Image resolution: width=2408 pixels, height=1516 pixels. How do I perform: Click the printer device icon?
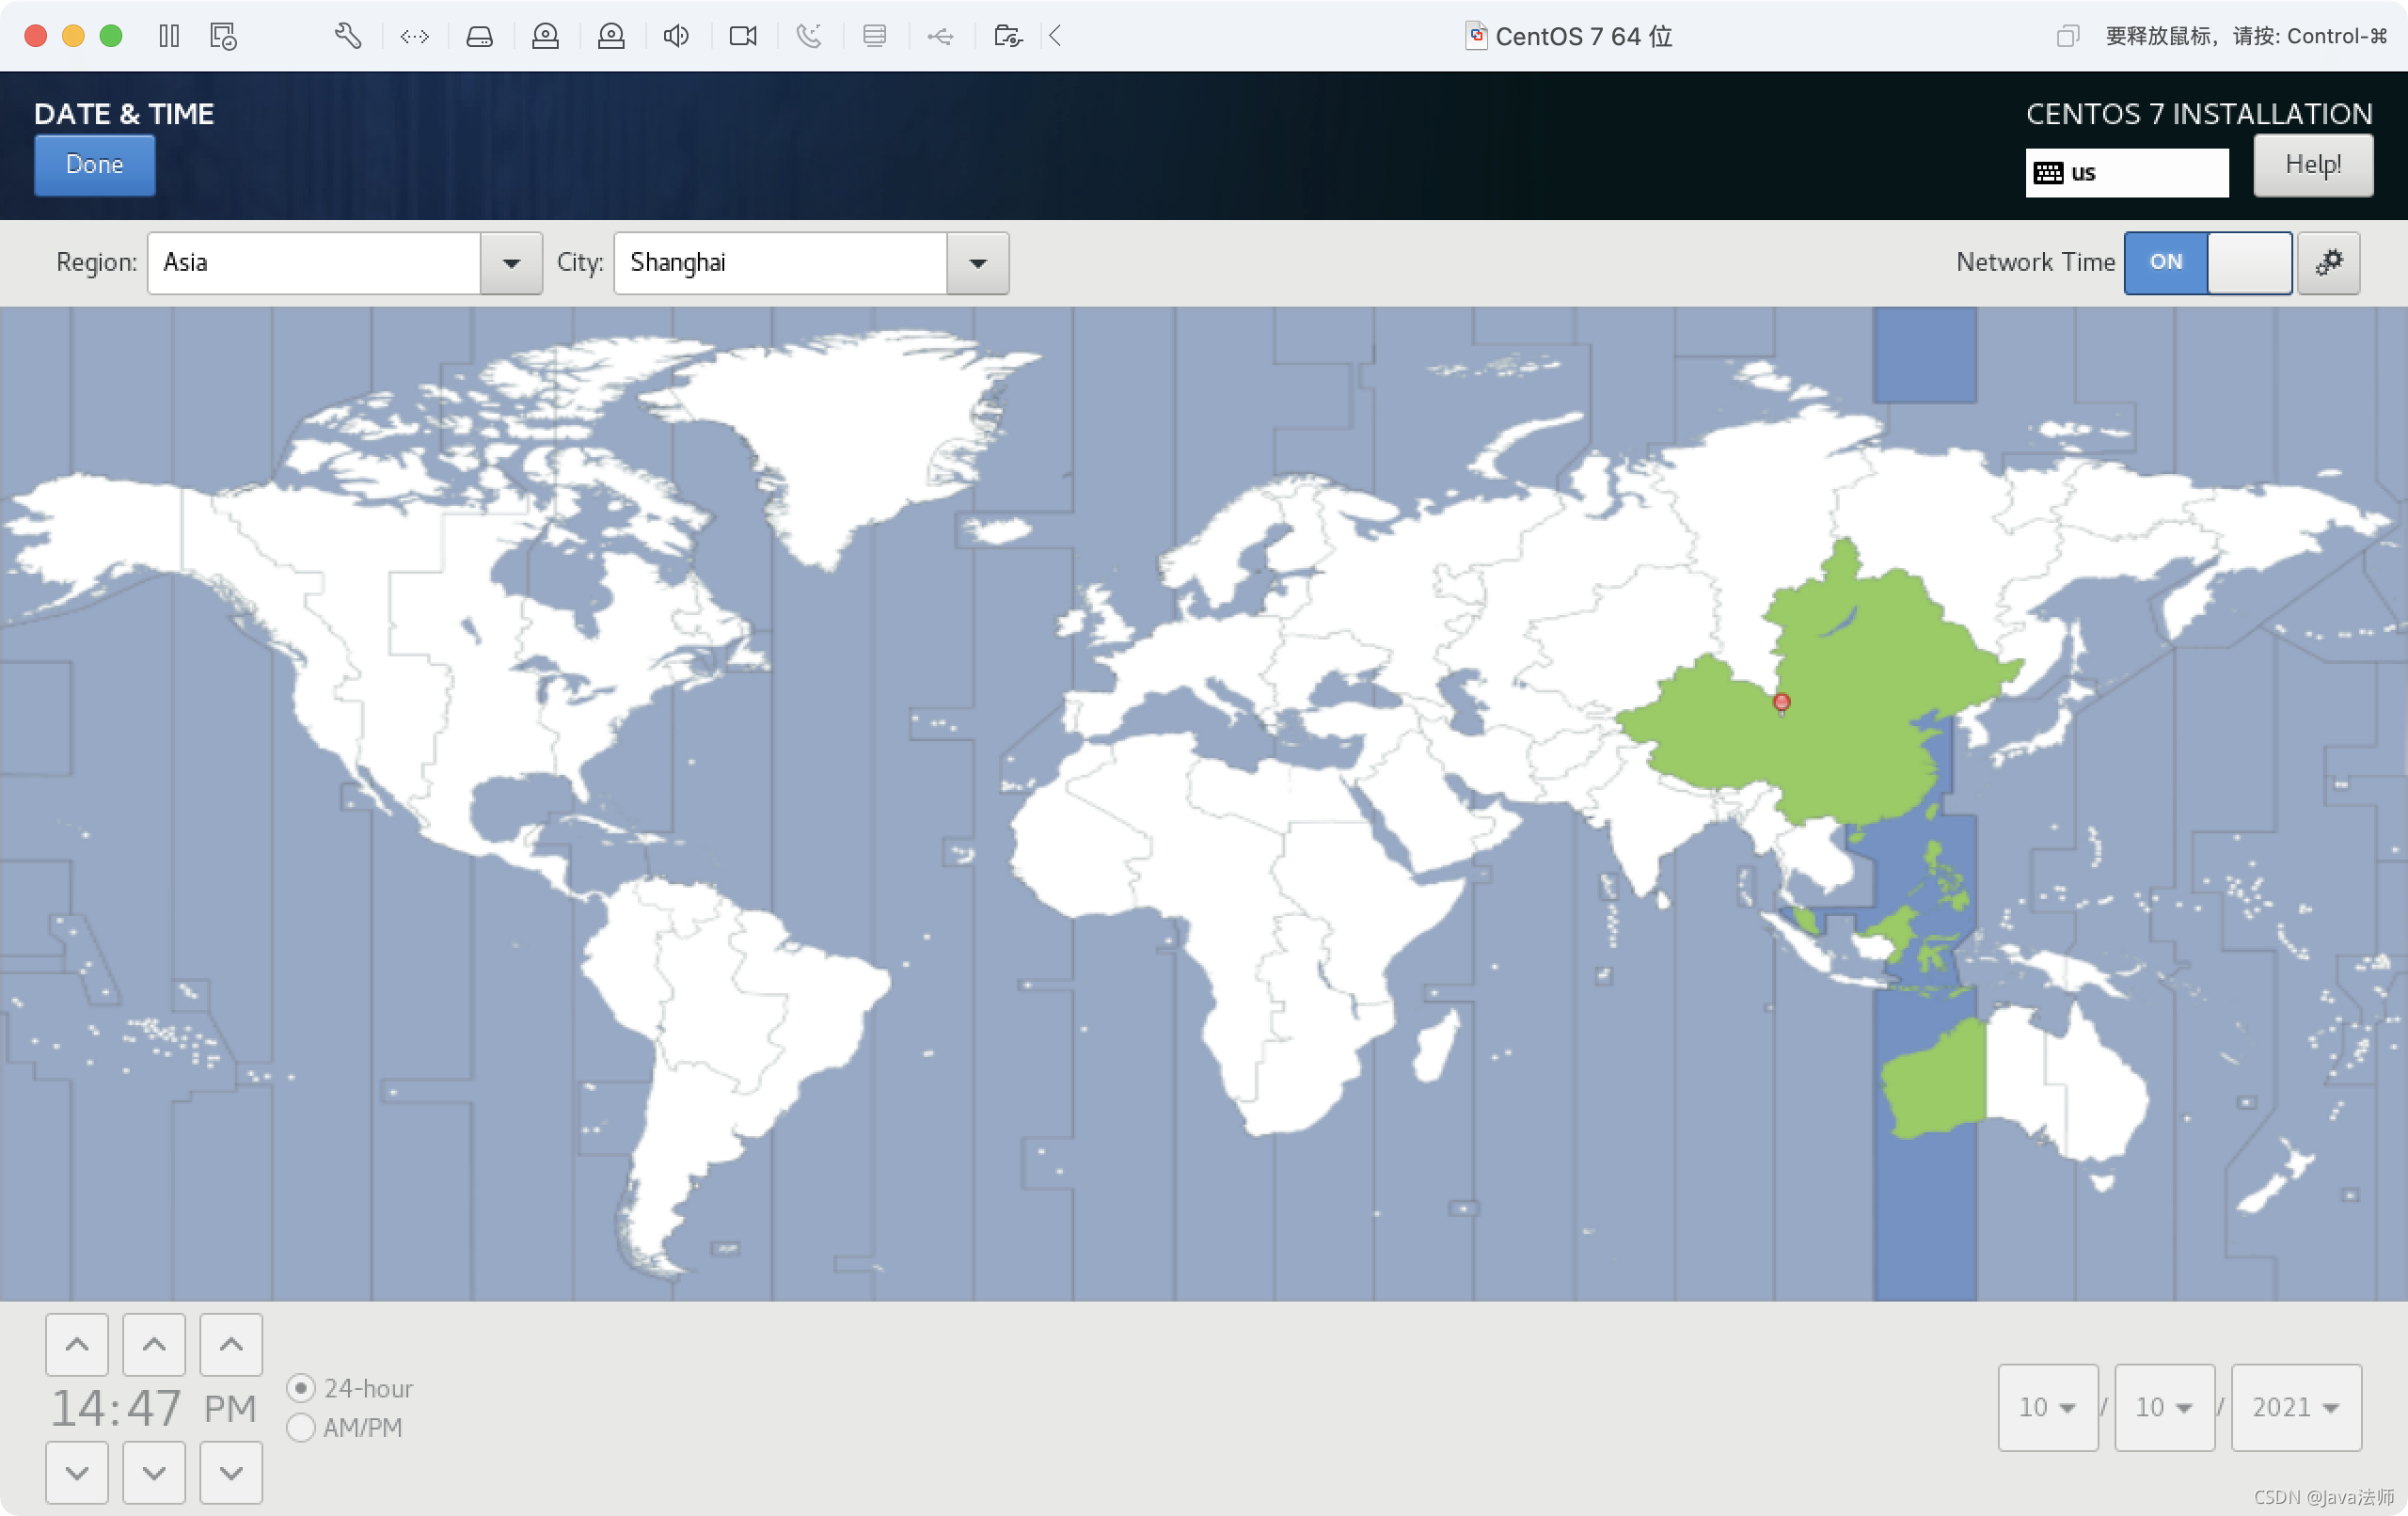coord(874,37)
